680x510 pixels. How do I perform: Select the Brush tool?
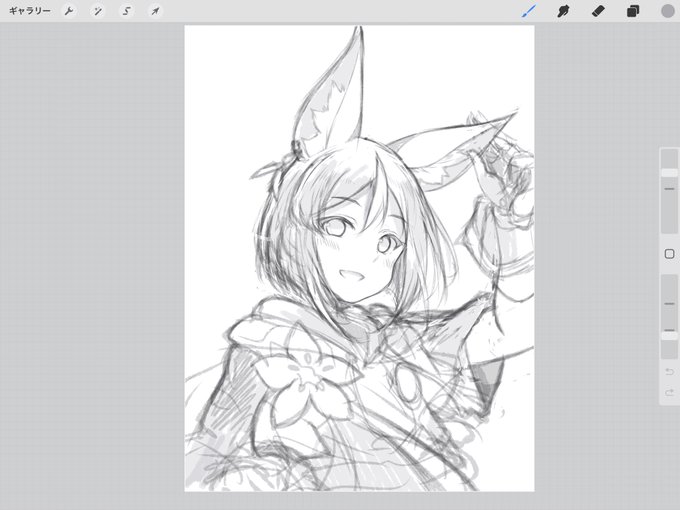pos(529,11)
